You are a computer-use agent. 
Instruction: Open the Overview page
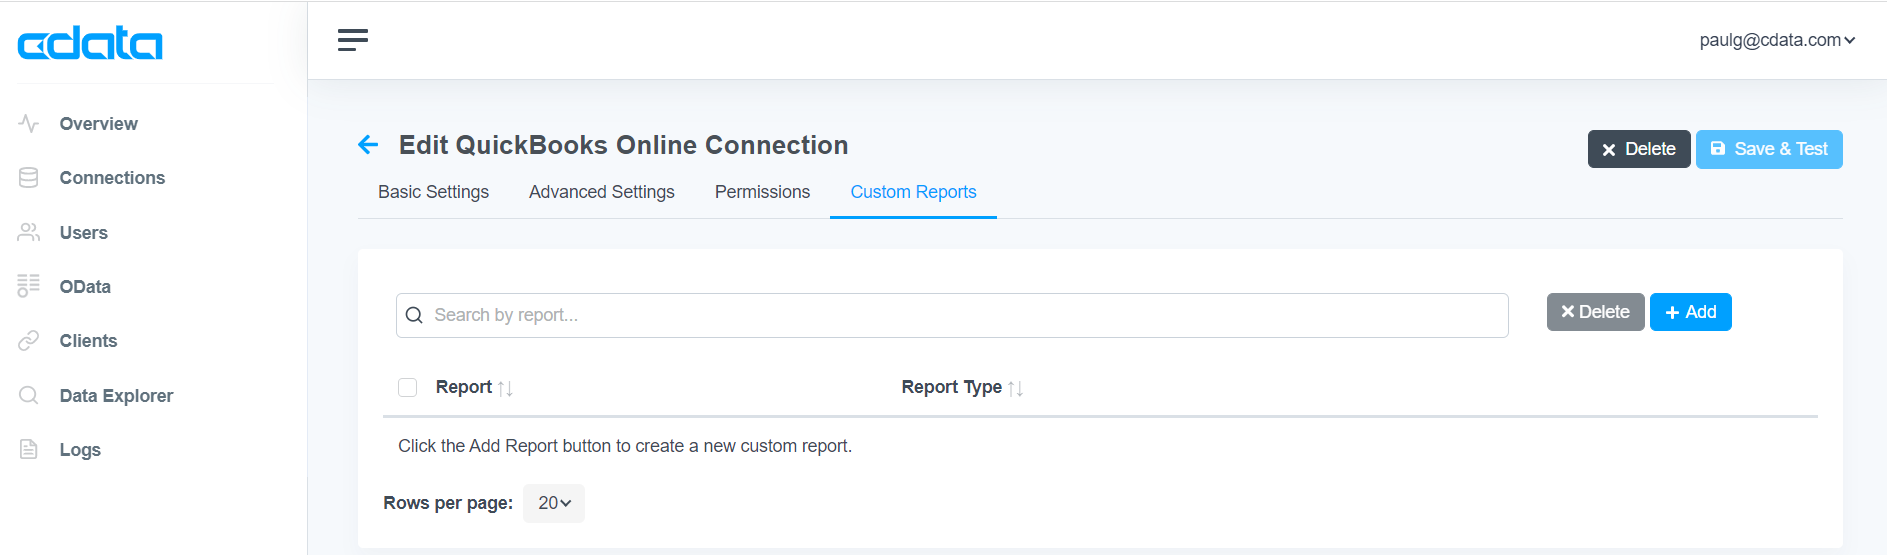98,124
